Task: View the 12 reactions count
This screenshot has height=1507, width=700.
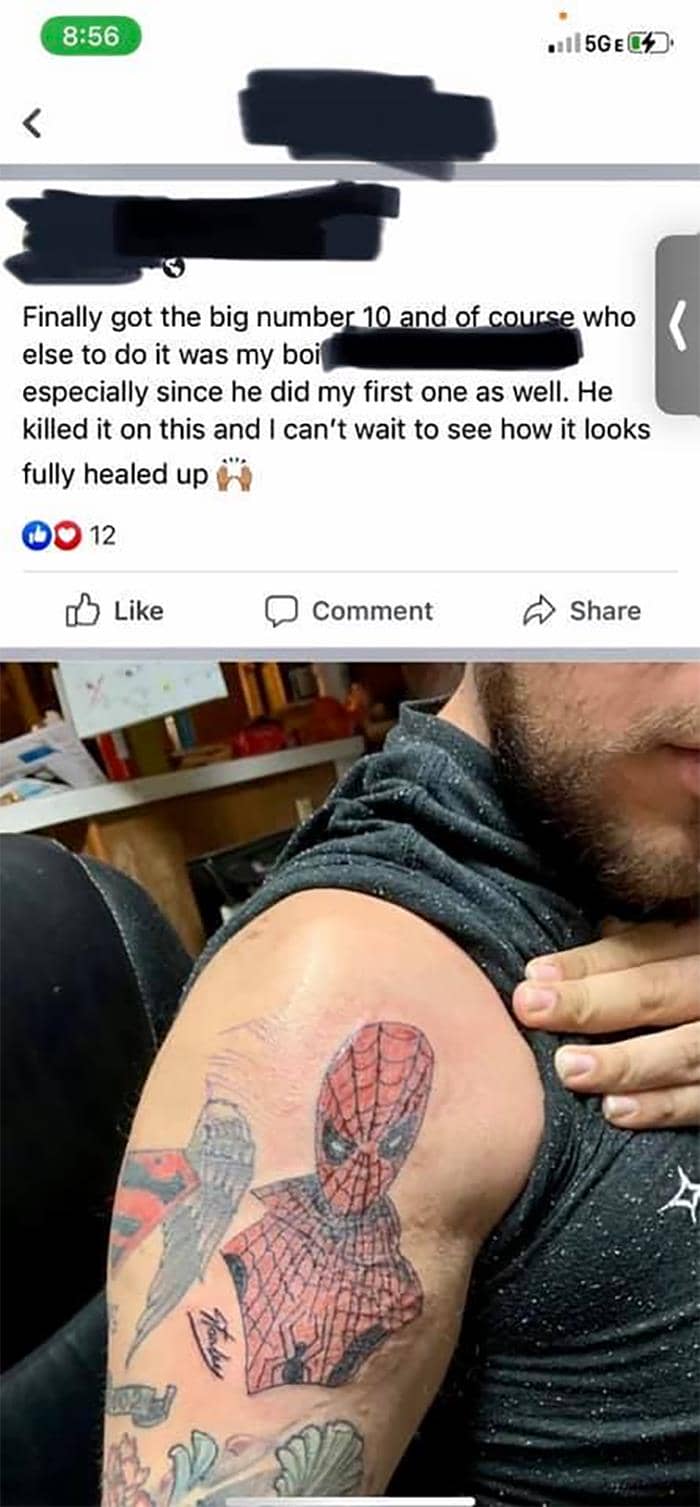Action: (103, 535)
